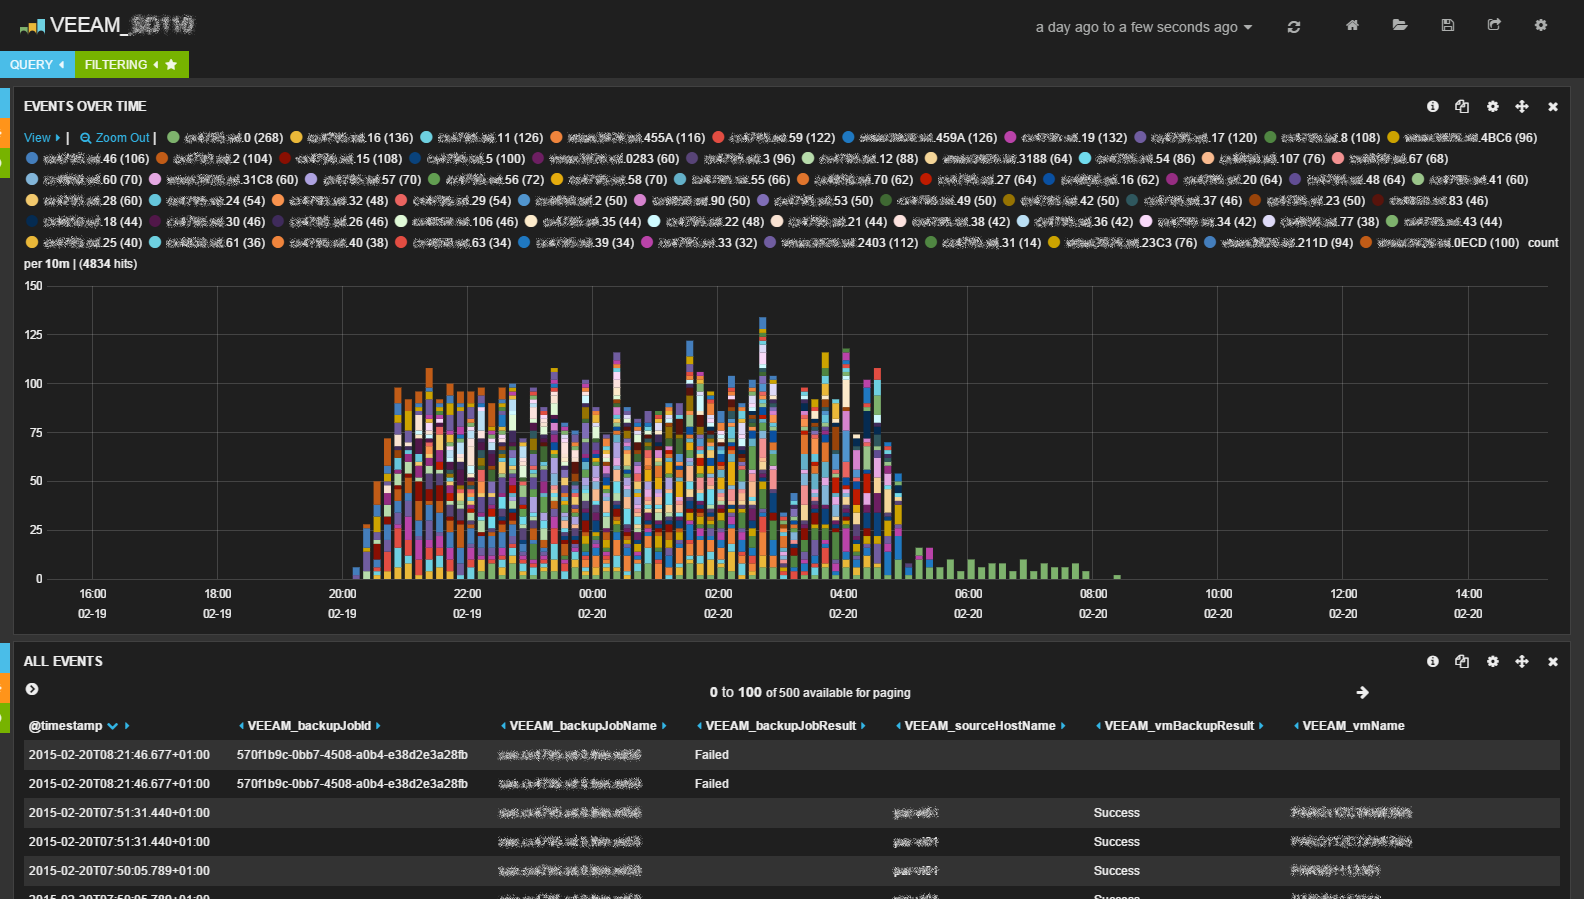The height and width of the screenshot is (899, 1584).
Task: Click the star icon on the Filtering tab
Action: (171, 65)
